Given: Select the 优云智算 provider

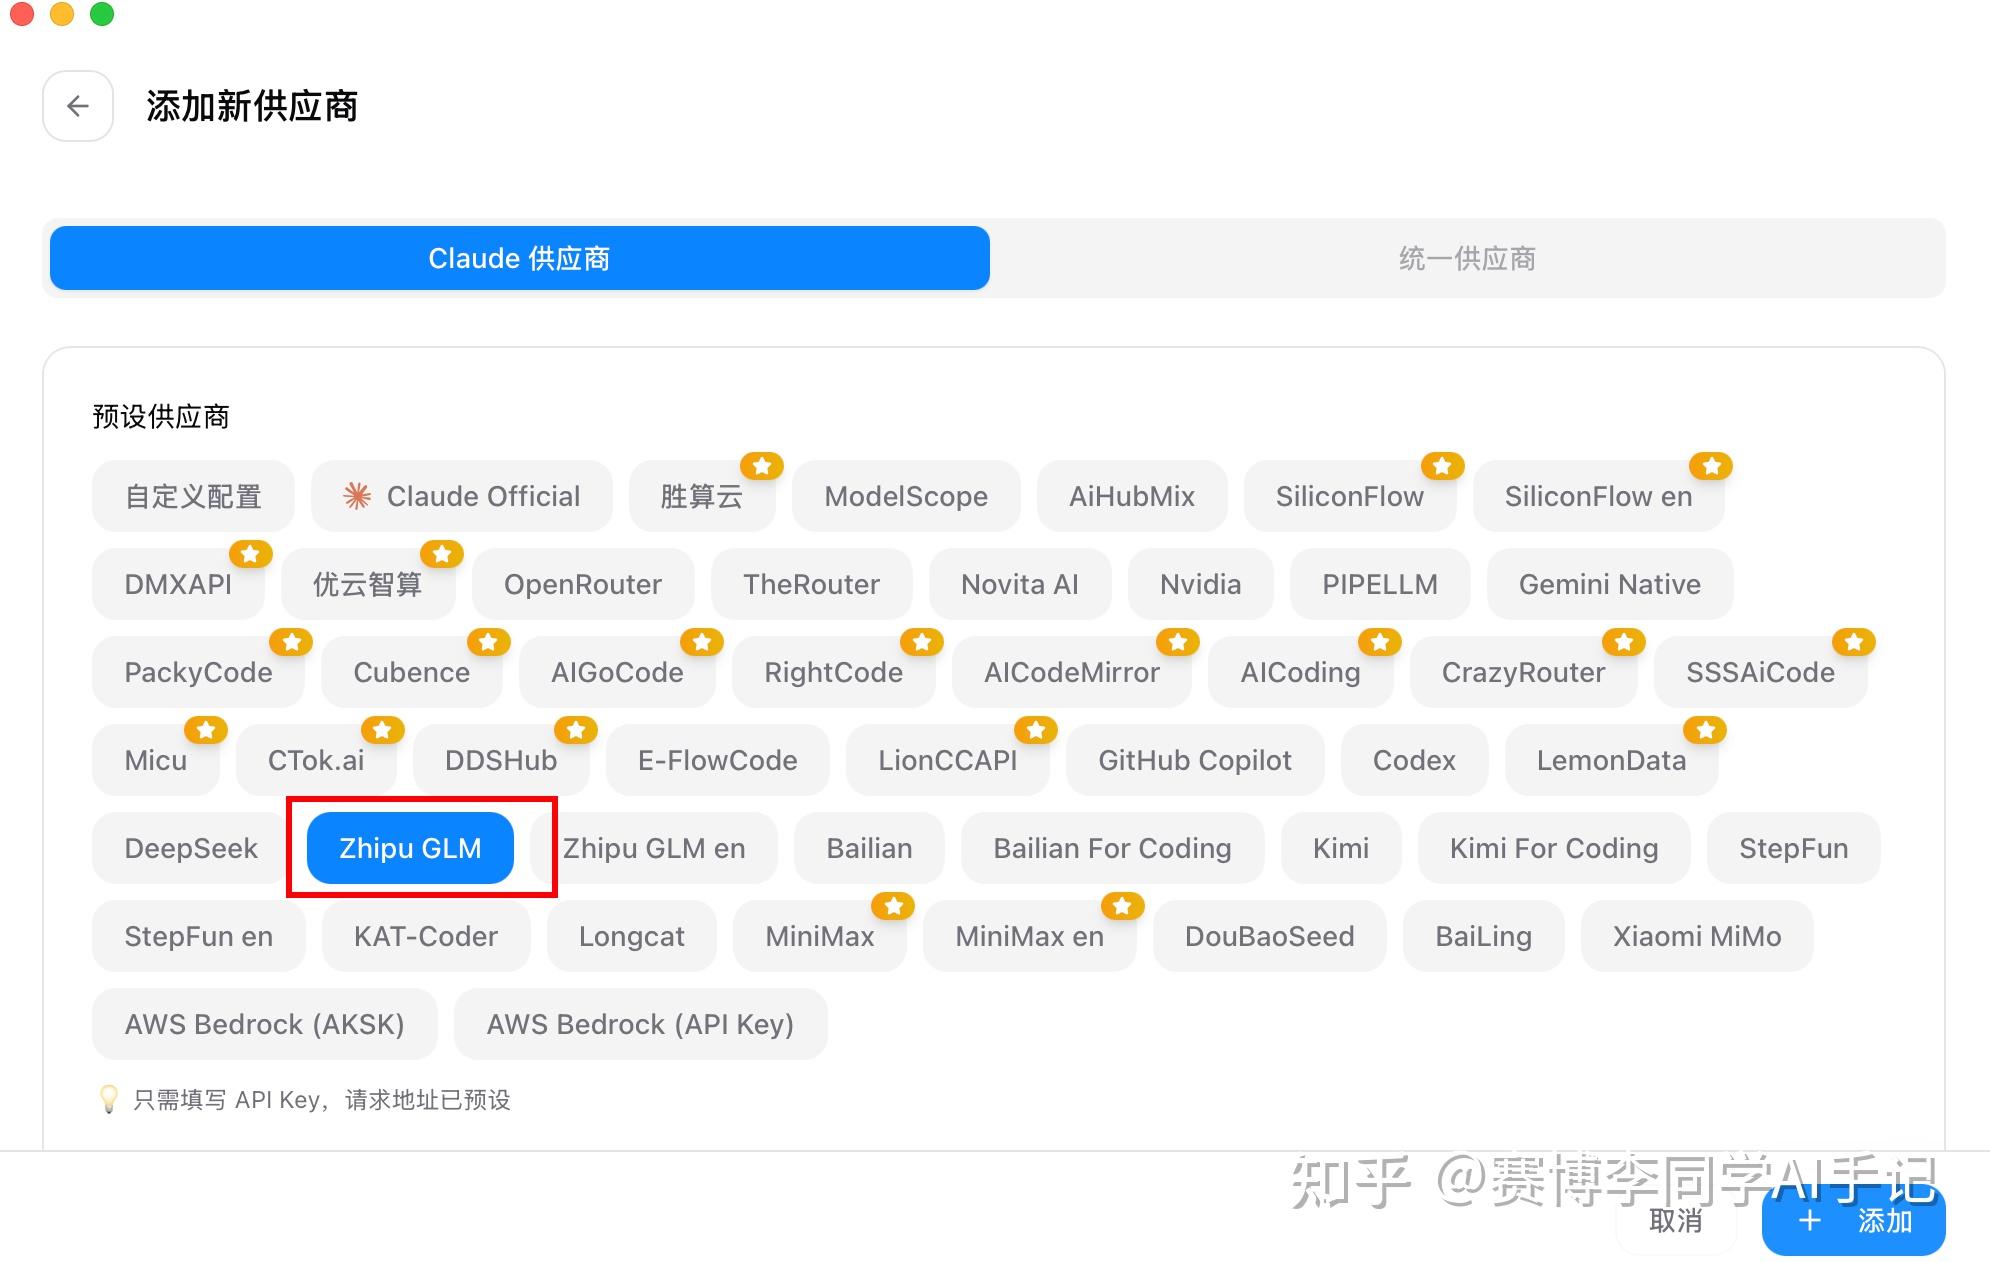Looking at the screenshot, I should coord(368,584).
